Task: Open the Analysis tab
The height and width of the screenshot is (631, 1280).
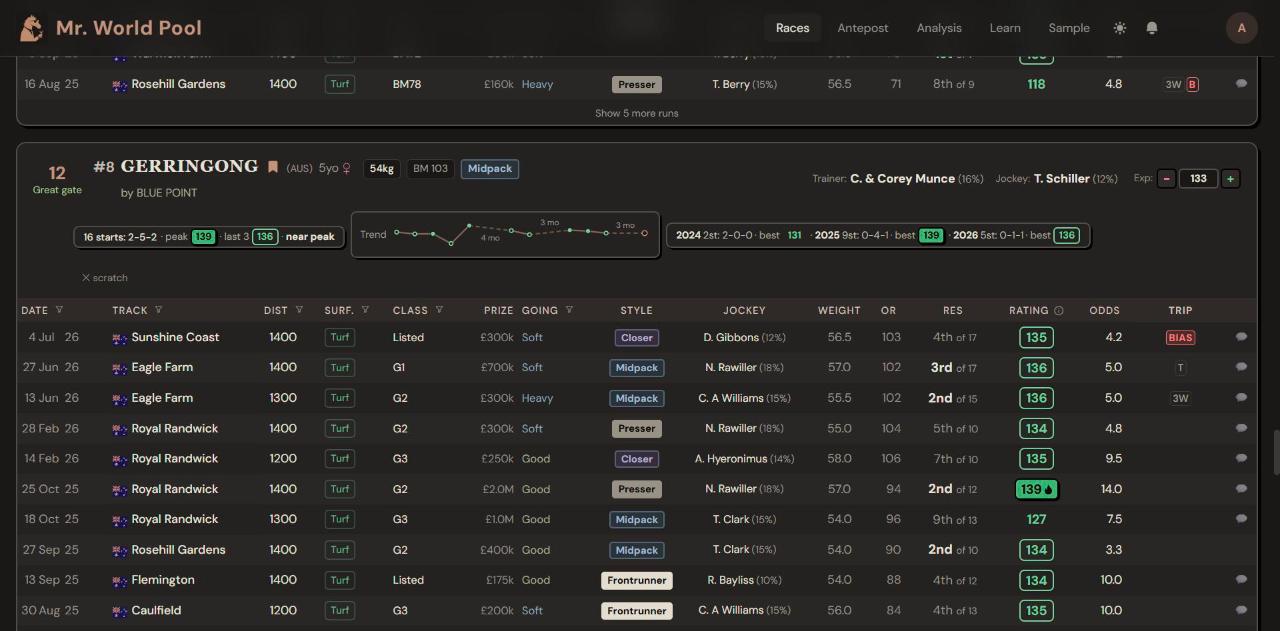Action: click(939, 28)
